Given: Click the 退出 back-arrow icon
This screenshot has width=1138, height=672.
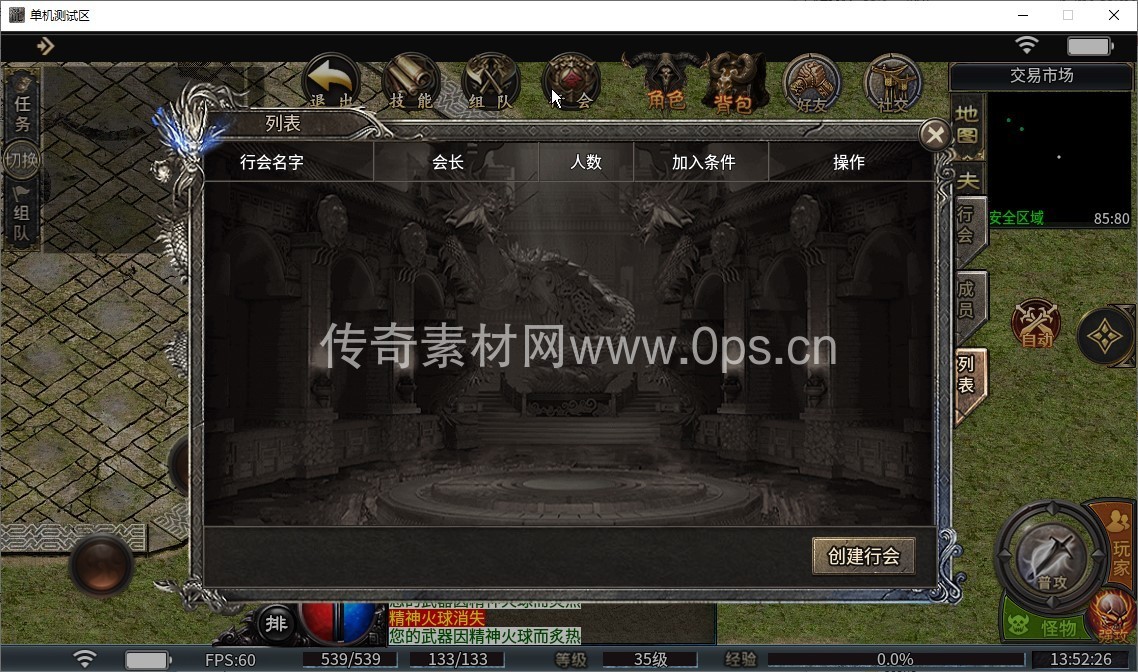Looking at the screenshot, I should [x=332, y=81].
